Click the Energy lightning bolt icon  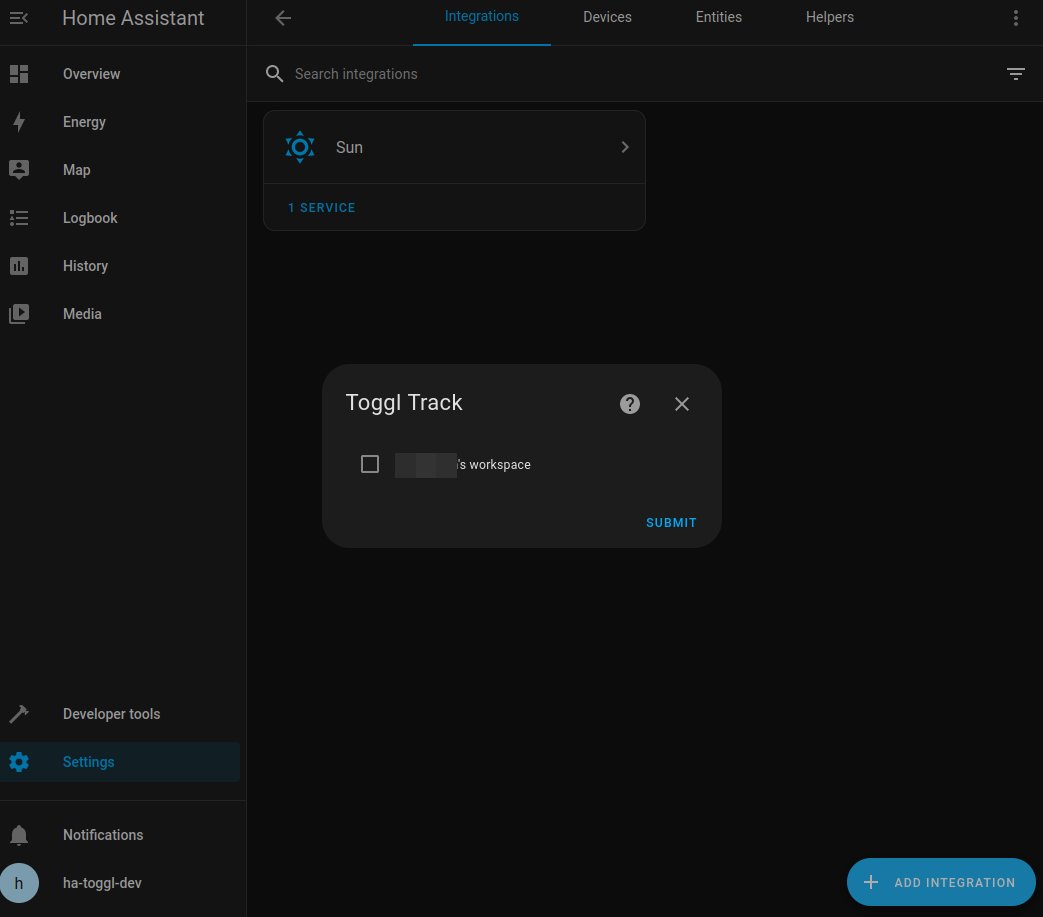click(x=19, y=122)
